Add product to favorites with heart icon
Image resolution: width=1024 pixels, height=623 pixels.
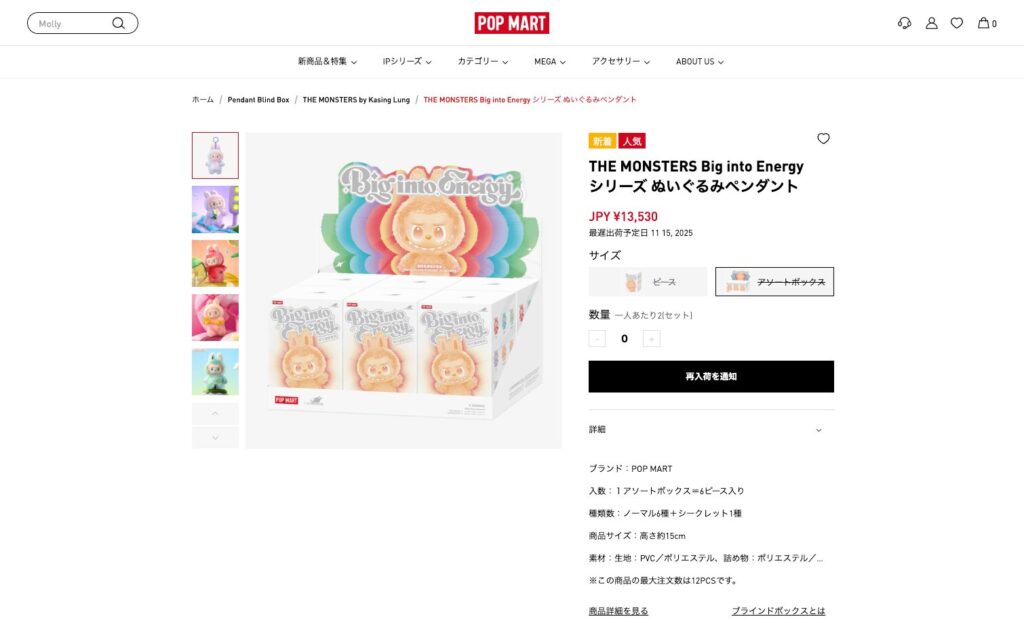824,138
